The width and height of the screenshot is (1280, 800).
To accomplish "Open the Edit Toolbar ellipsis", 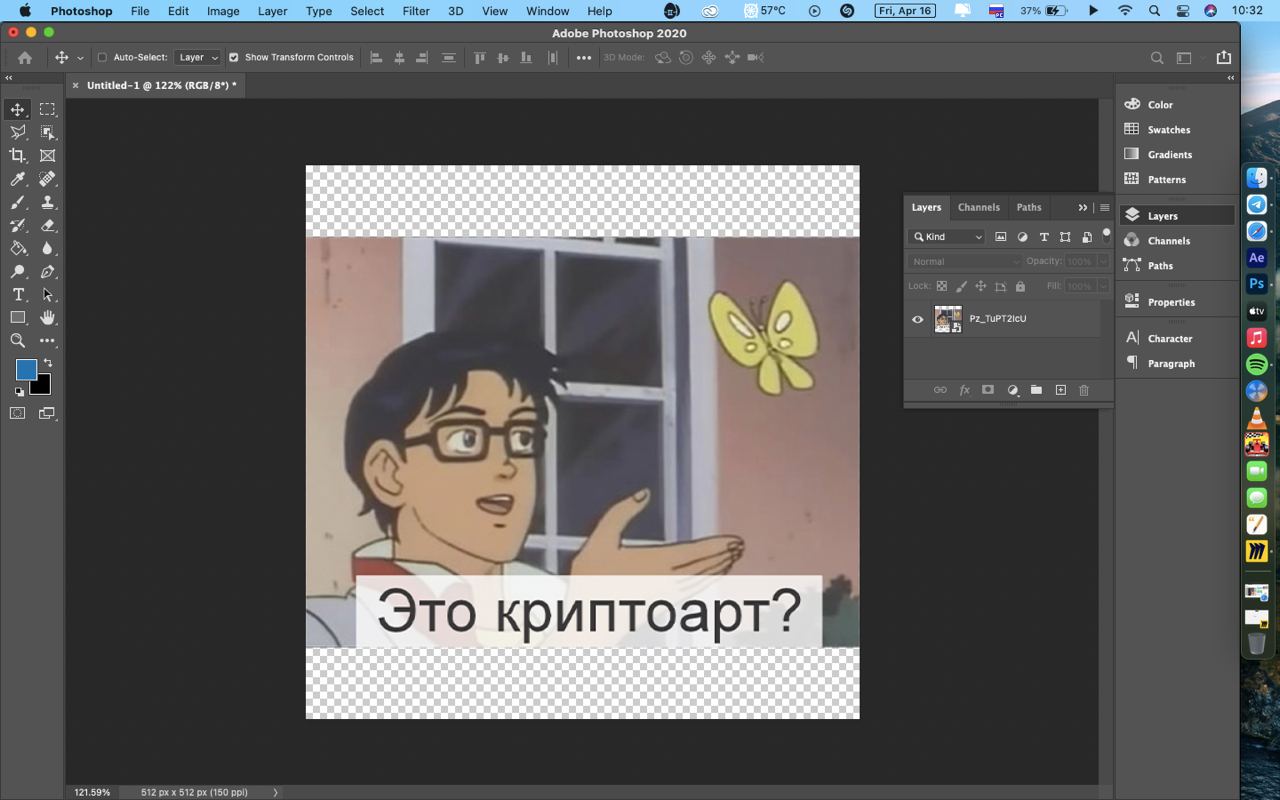I will 47,341.
